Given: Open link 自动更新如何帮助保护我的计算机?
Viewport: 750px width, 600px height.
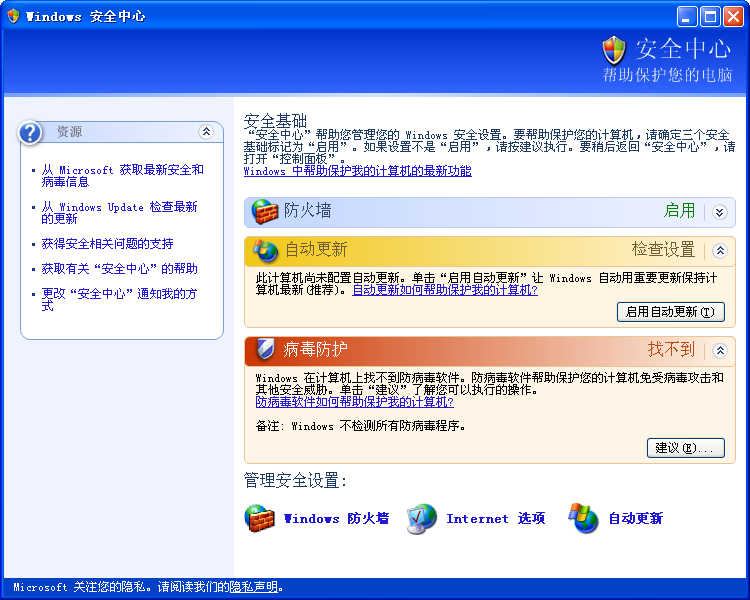Looking at the screenshot, I should (x=445, y=290).
